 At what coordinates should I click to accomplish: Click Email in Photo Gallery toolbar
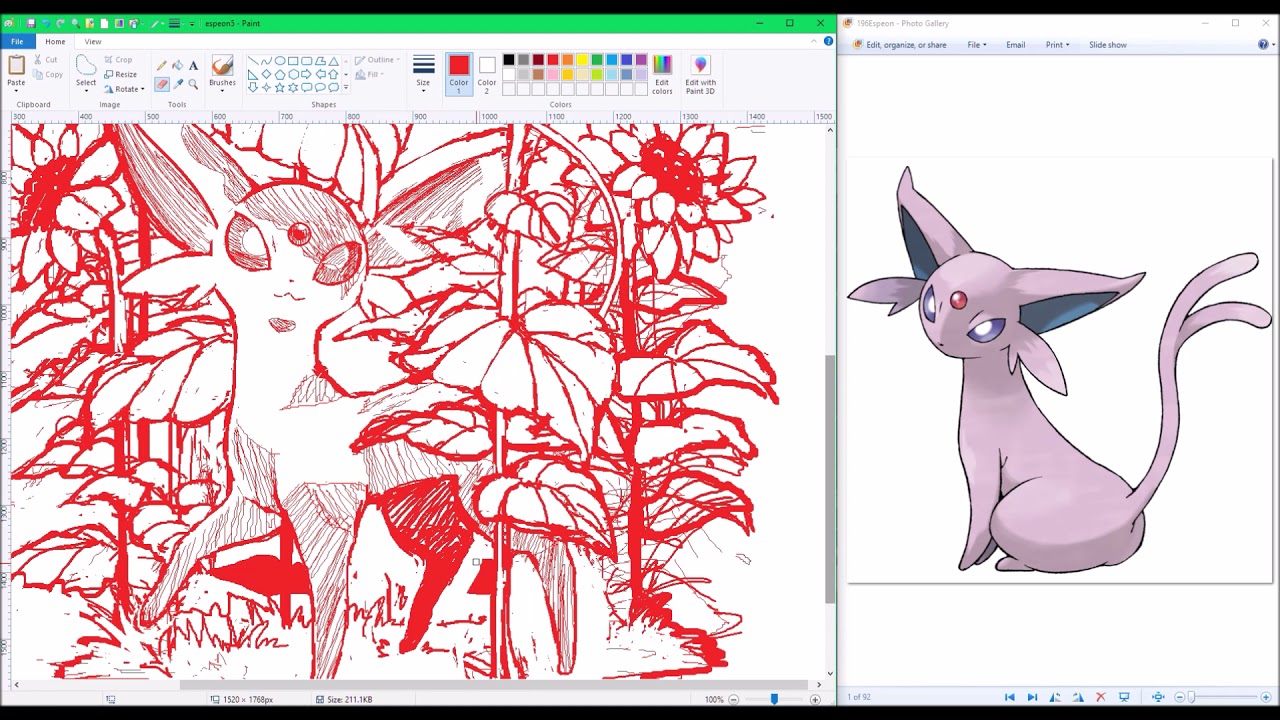[1015, 44]
